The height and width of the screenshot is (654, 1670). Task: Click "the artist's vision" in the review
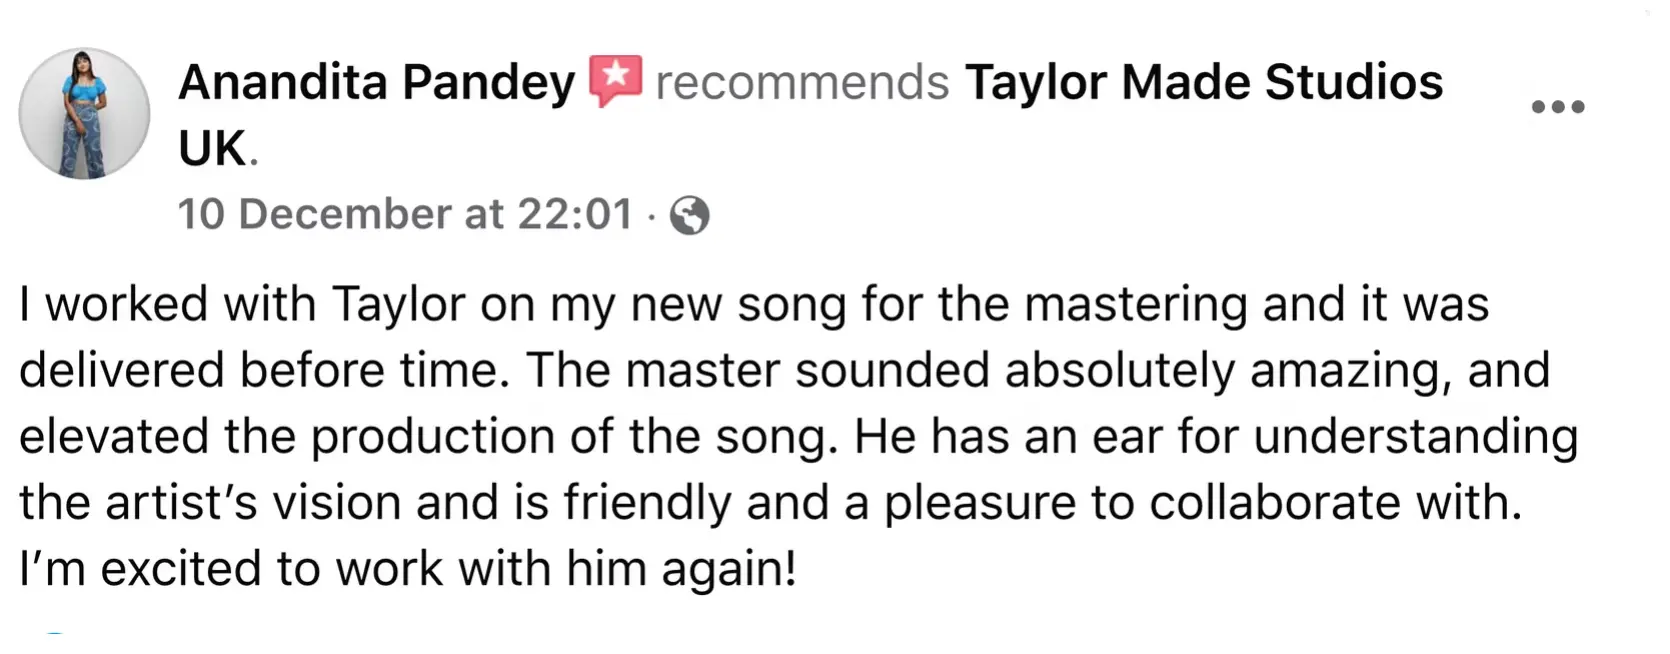tap(210, 502)
